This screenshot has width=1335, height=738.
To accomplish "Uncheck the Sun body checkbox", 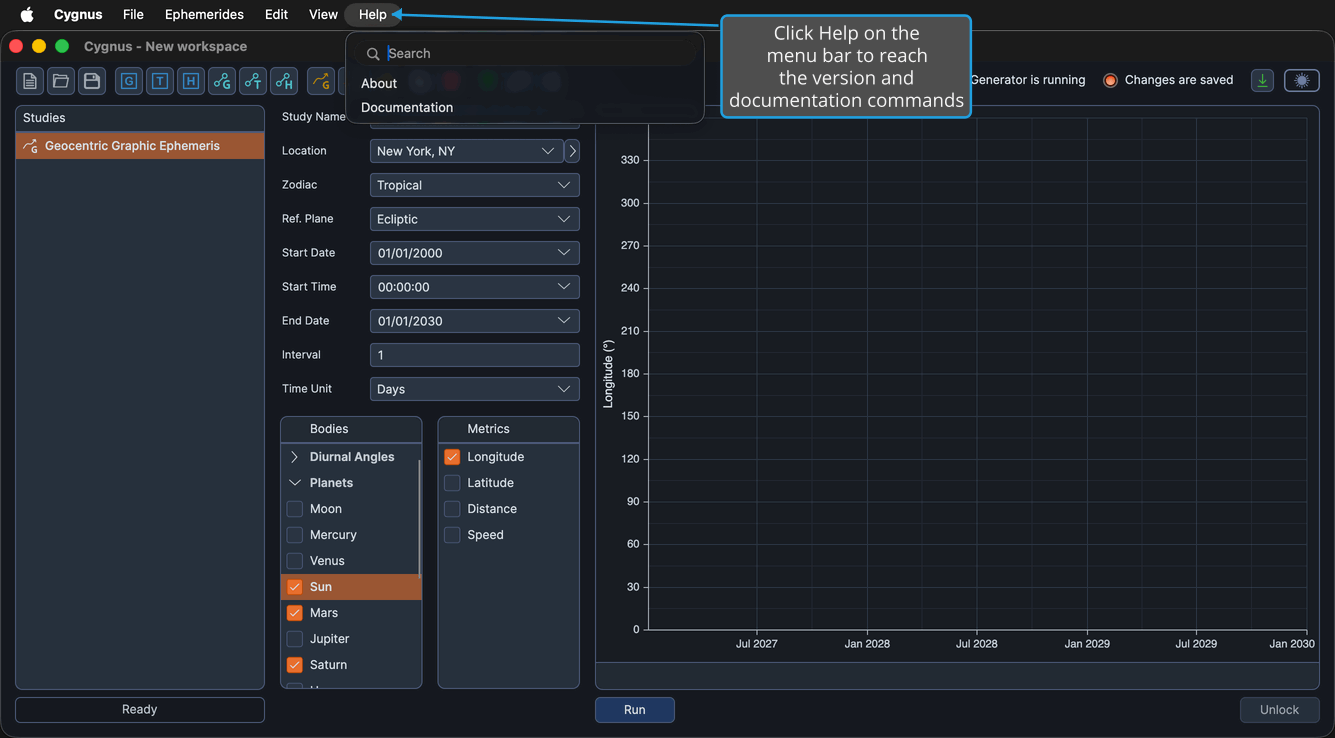I will (x=295, y=587).
